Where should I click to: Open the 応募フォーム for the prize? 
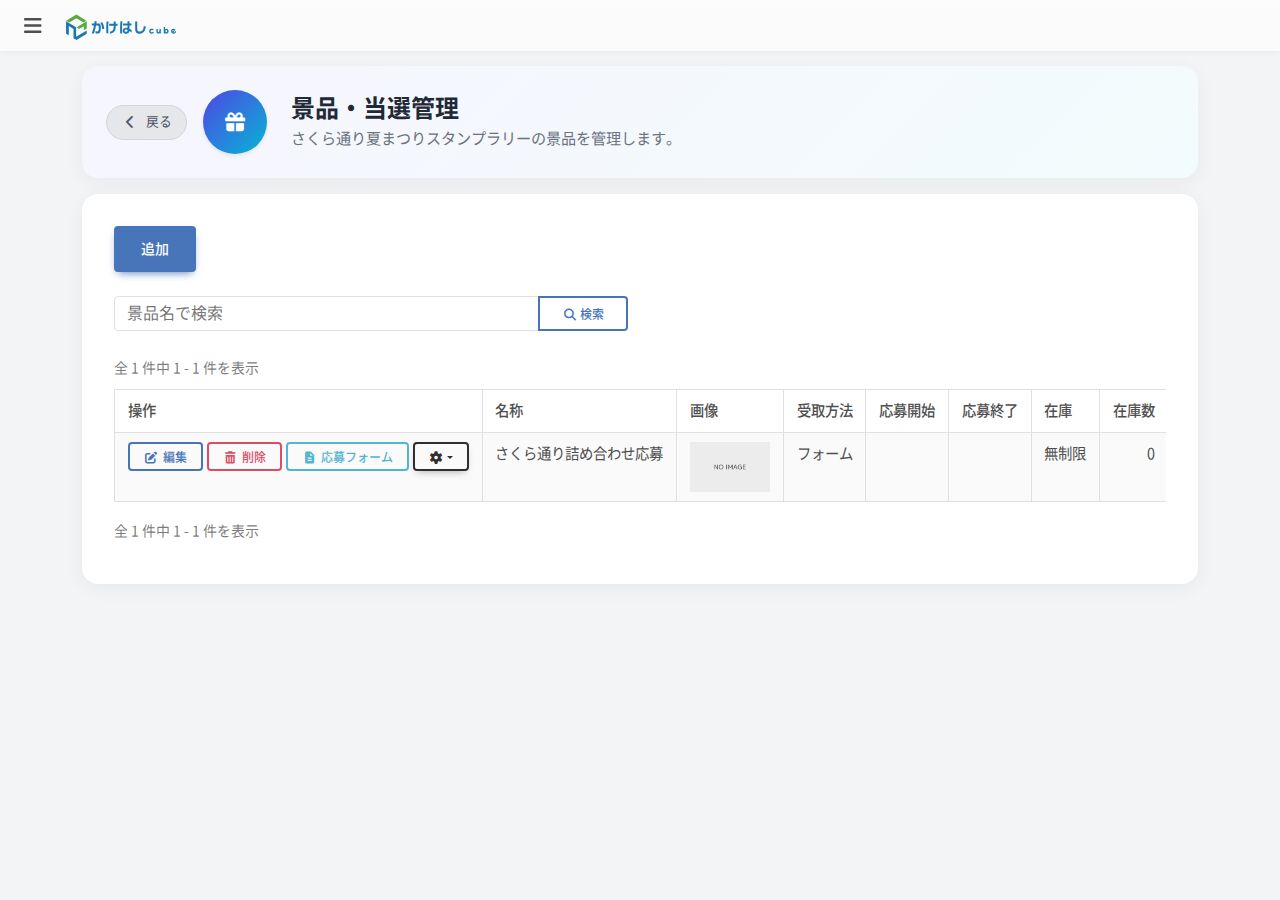point(347,457)
